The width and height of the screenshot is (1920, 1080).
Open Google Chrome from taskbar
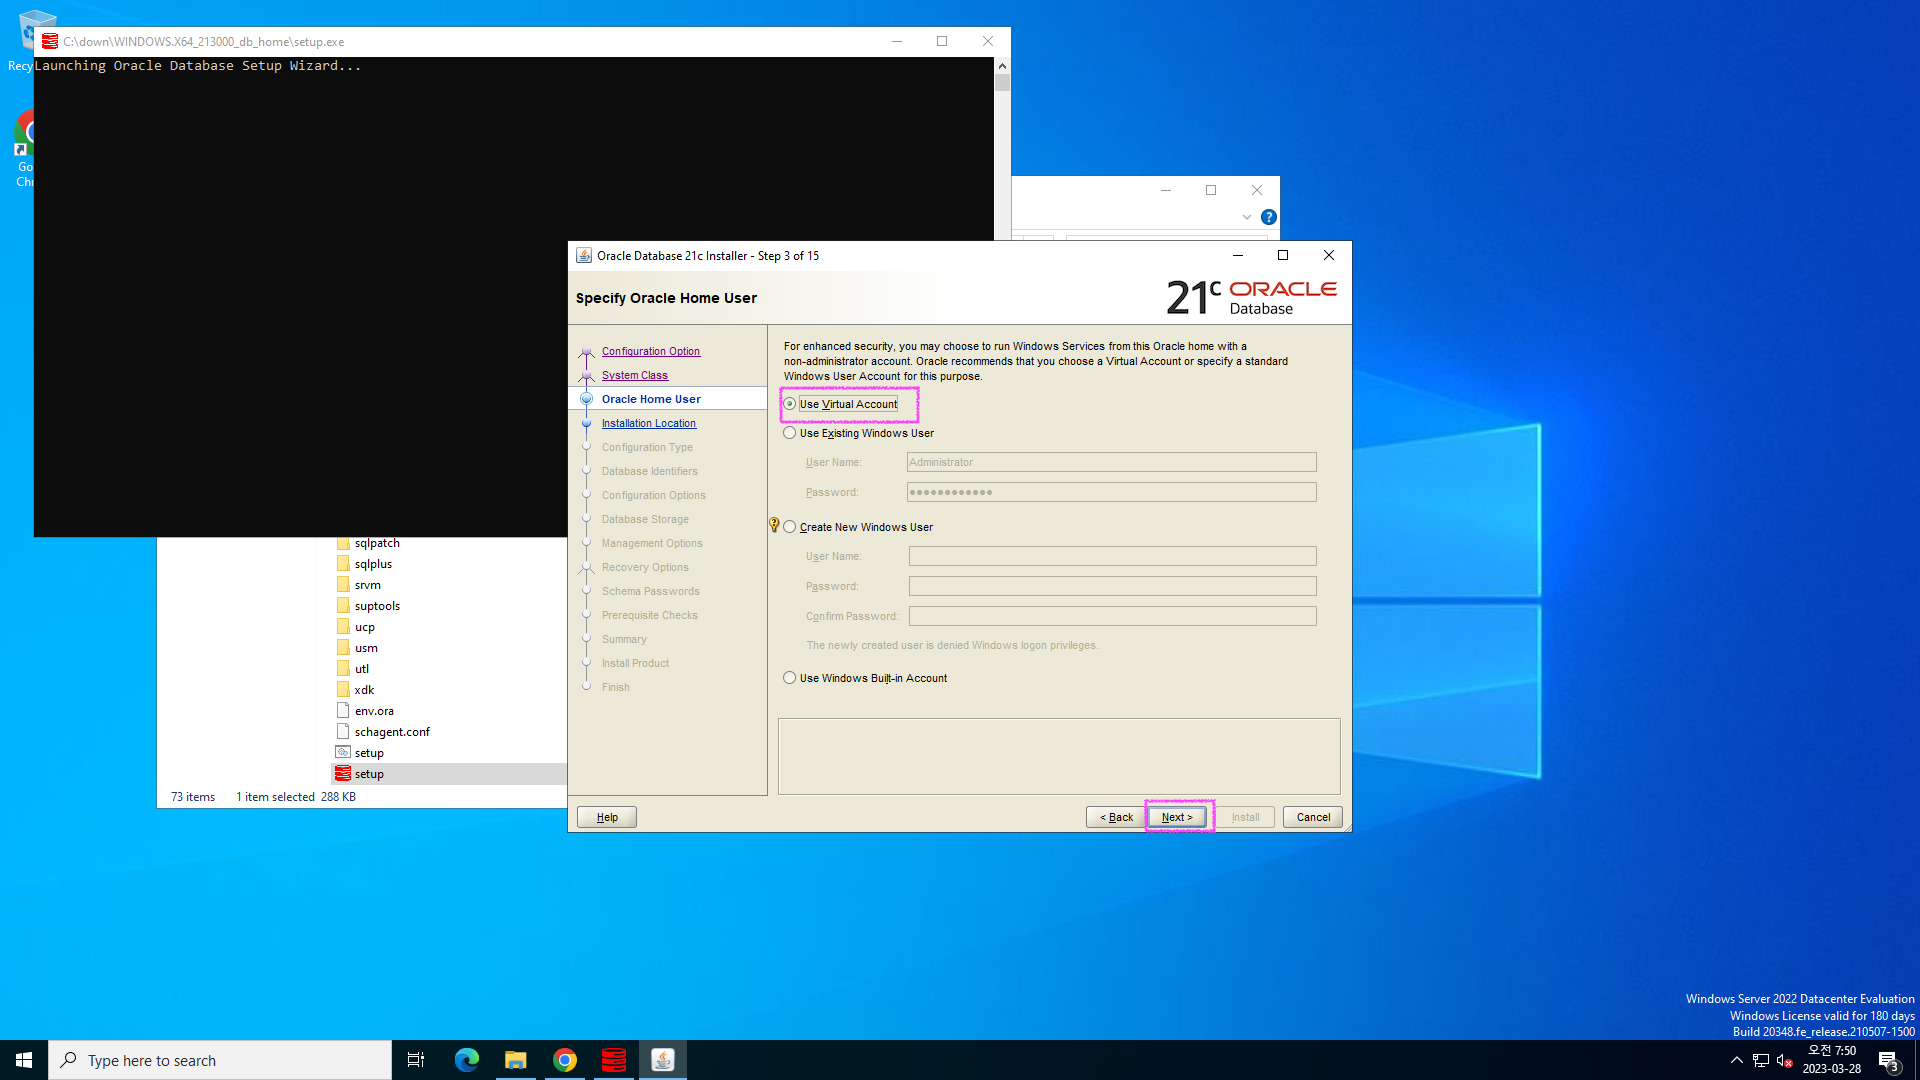pyautogui.click(x=565, y=1060)
